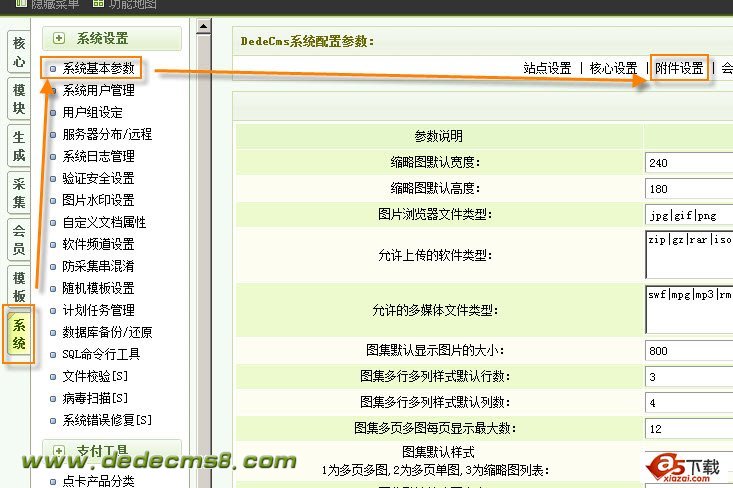Image resolution: width=733 pixels, height=488 pixels.
Task: Open 系统基本参数 in sidebar
Action: (x=99, y=69)
